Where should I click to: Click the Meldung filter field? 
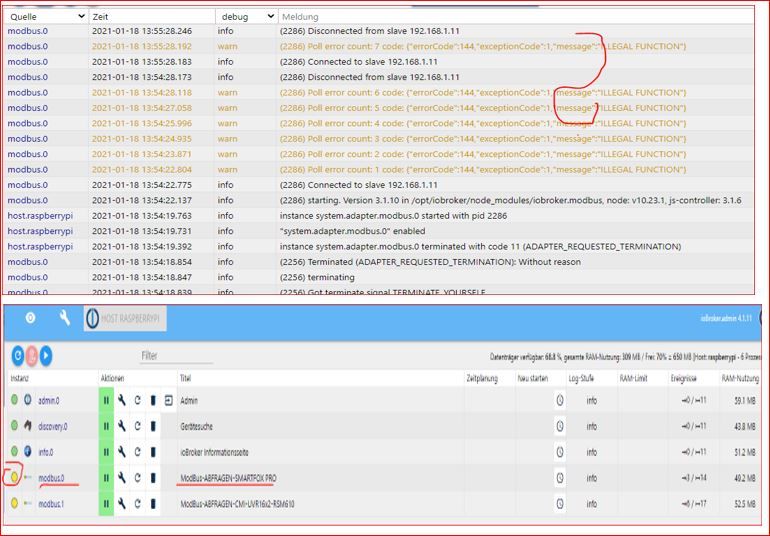(516, 17)
